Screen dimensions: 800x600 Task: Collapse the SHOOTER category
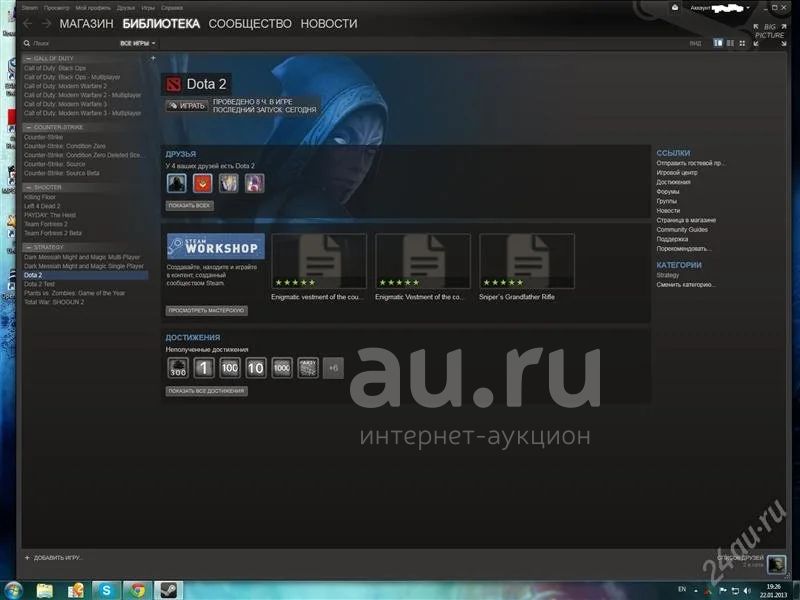(29, 187)
